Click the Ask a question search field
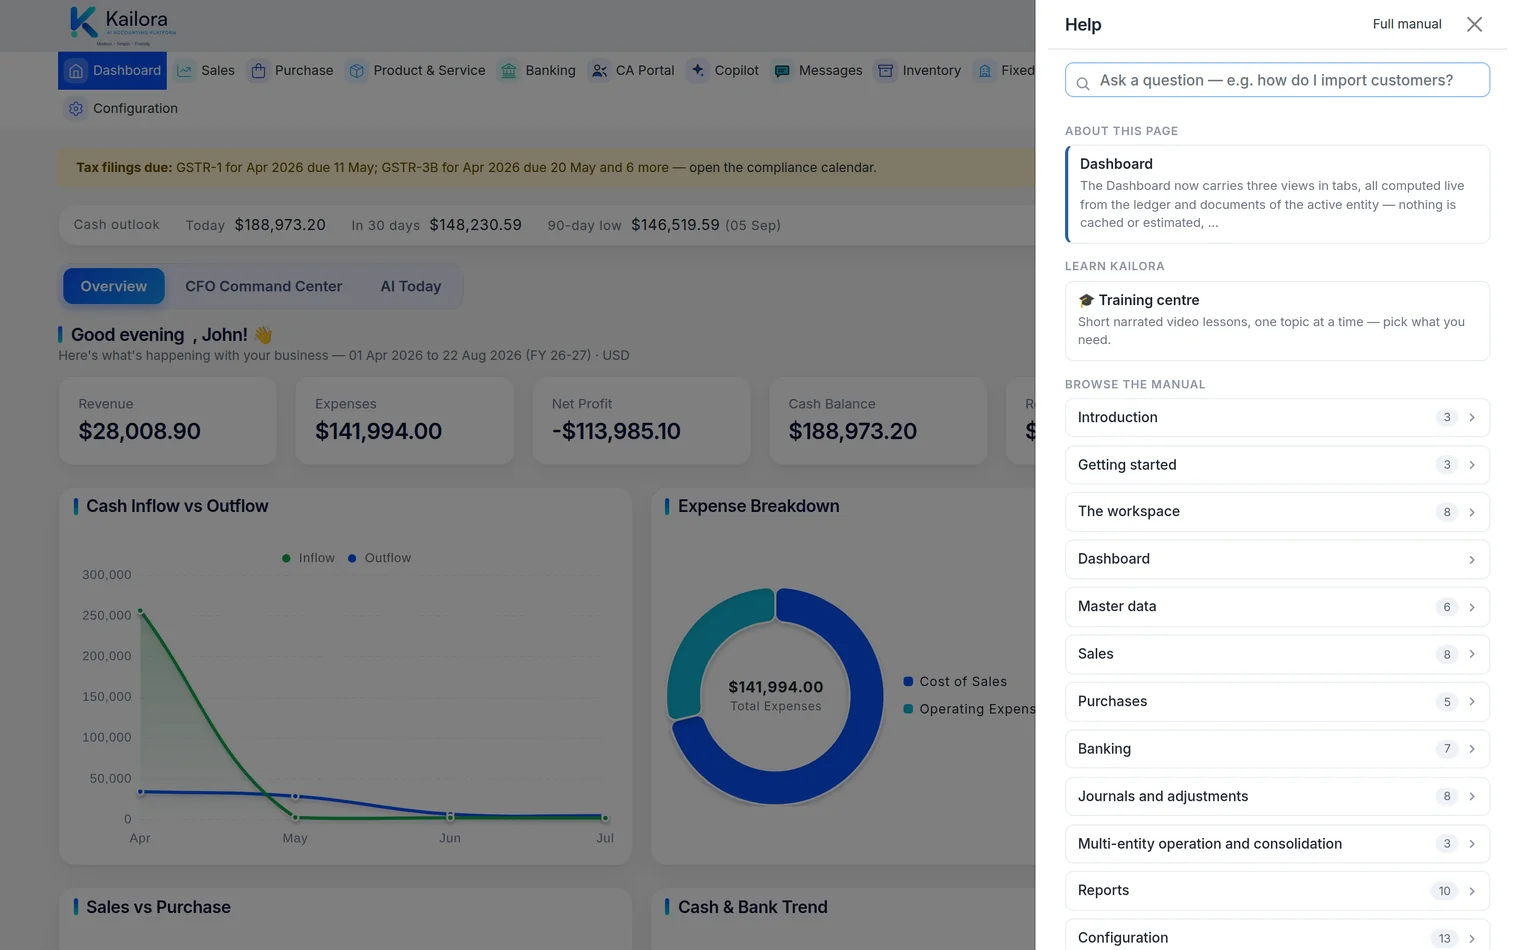The height and width of the screenshot is (950, 1520). tap(1277, 80)
